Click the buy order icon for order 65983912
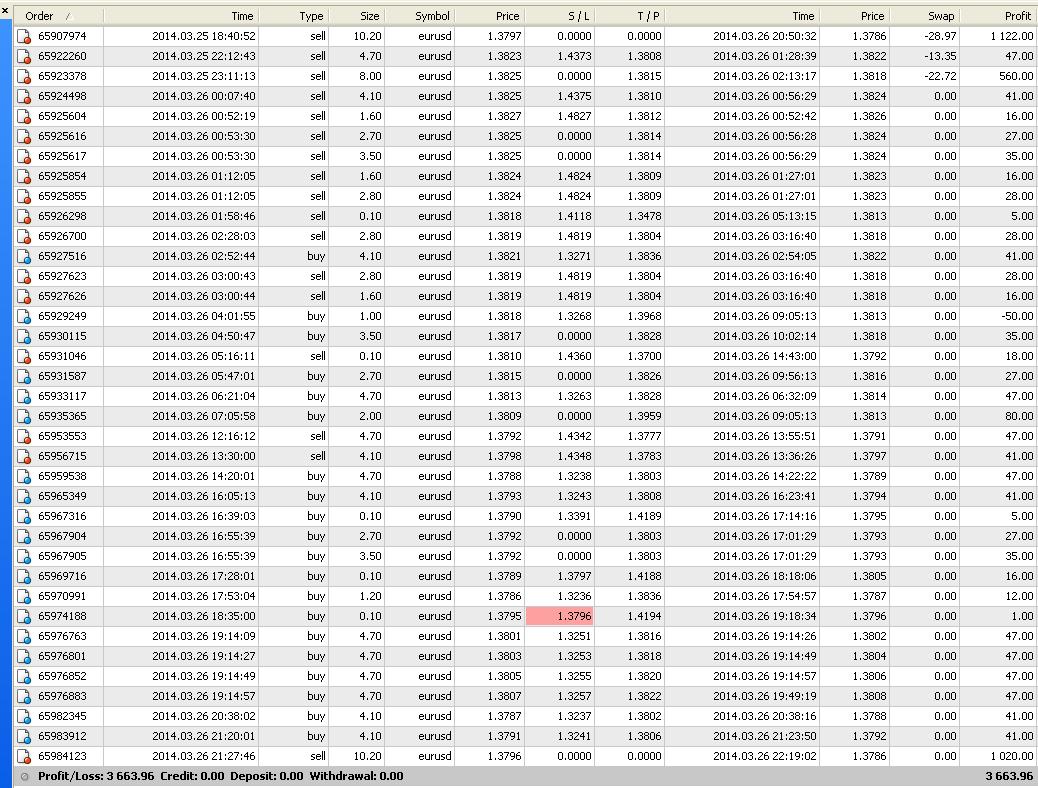The image size is (1038, 788). point(24,736)
